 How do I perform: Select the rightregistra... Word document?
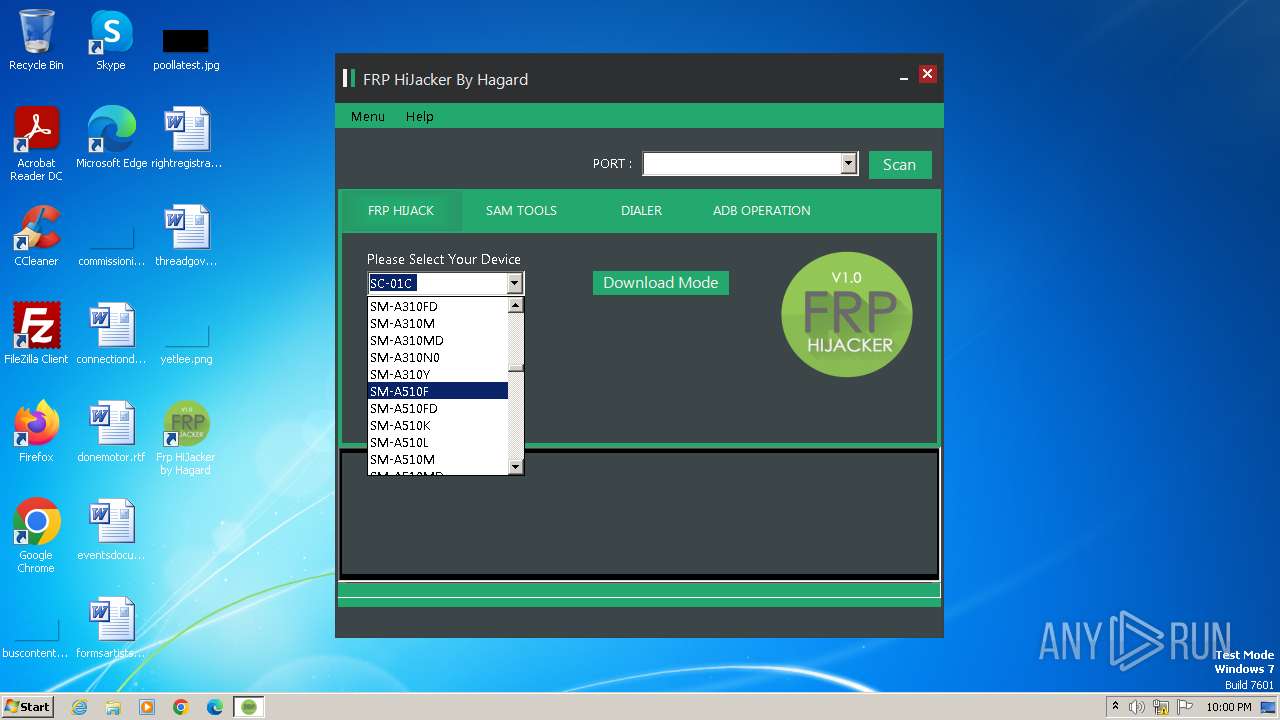click(x=187, y=138)
